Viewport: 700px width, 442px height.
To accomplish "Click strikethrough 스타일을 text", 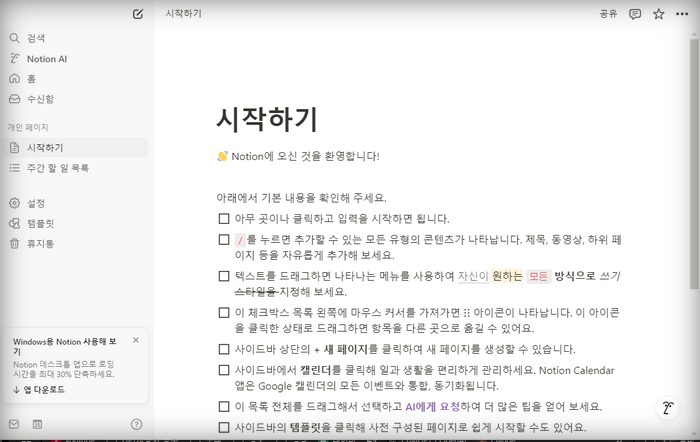I will coord(257,292).
